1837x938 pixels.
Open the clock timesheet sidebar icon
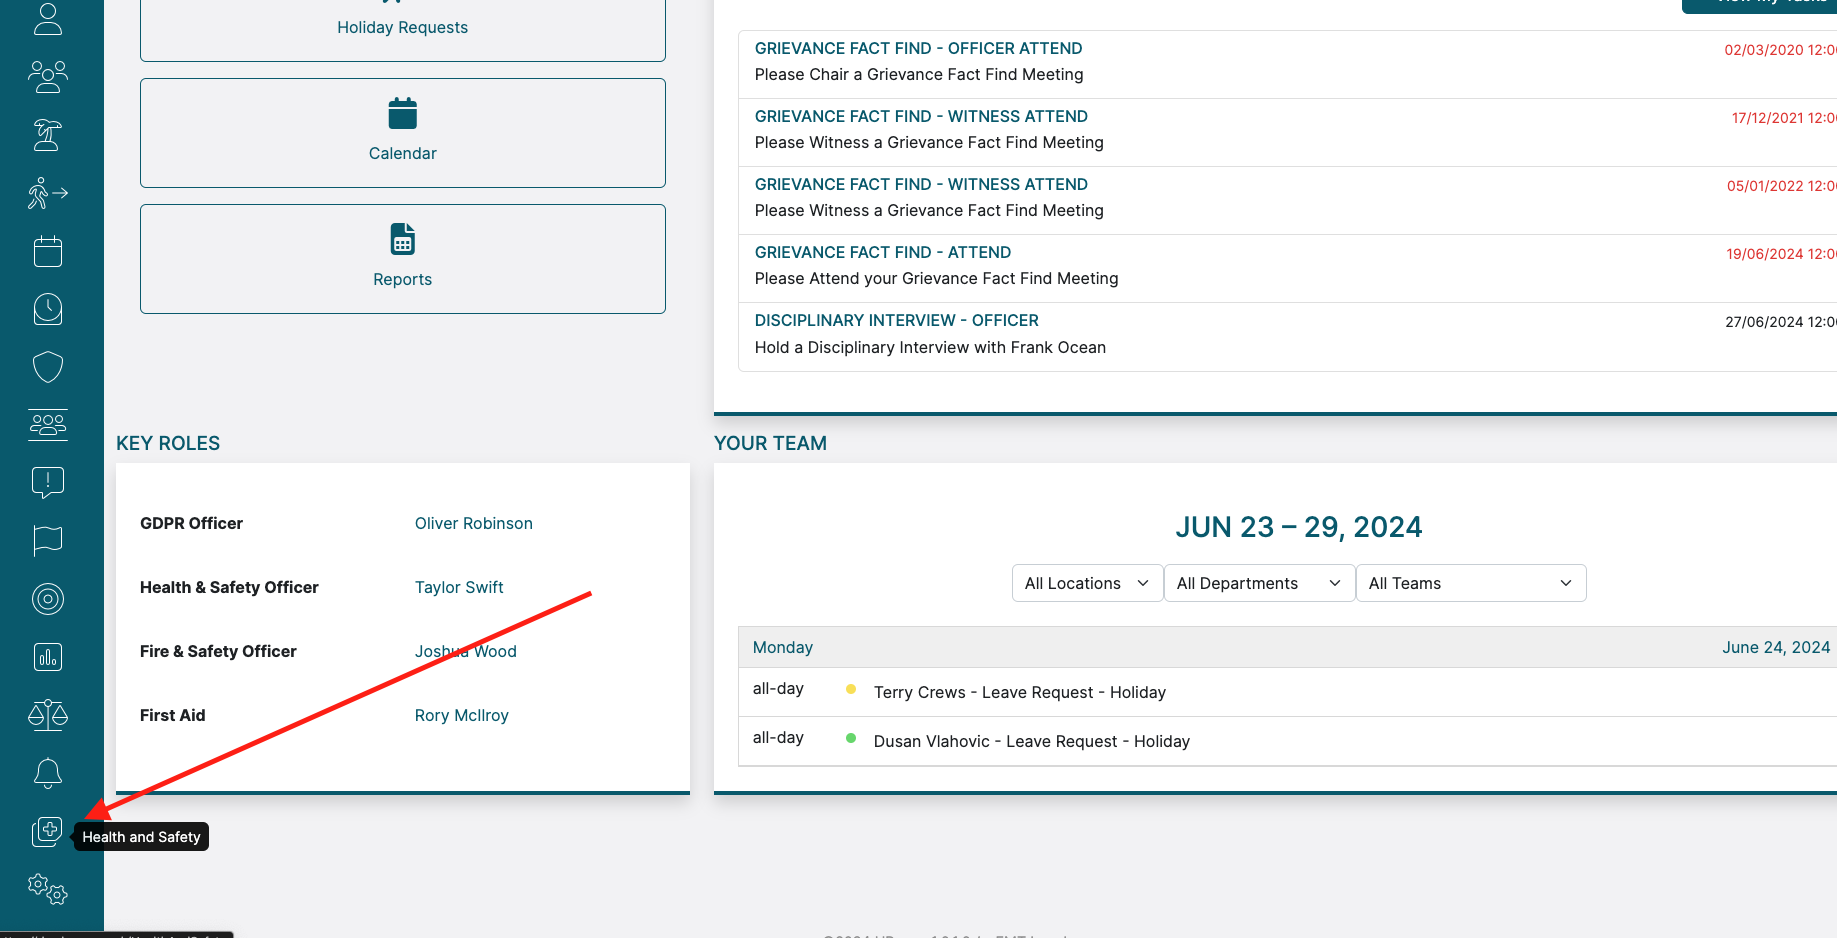click(x=47, y=309)
